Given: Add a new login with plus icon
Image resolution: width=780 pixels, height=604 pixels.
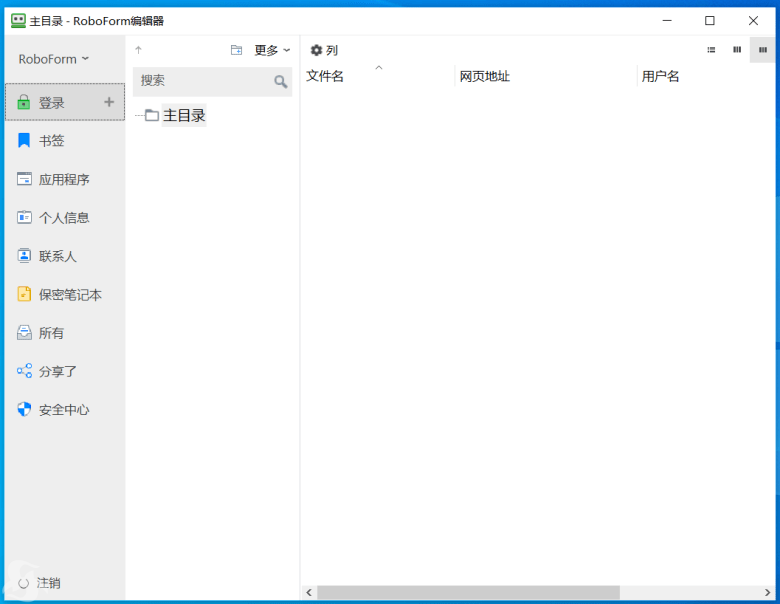Looking at the screenshot, I should pyautogui.click(x=109, y=102).
